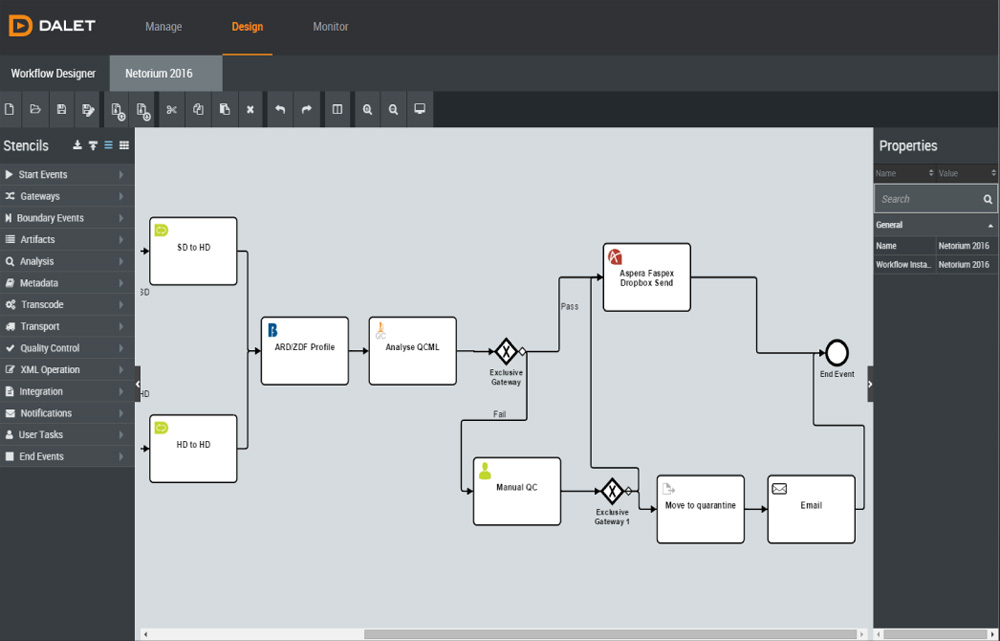
Task: Click the export file icon with down arrow
Action: [x=143, y=110]
